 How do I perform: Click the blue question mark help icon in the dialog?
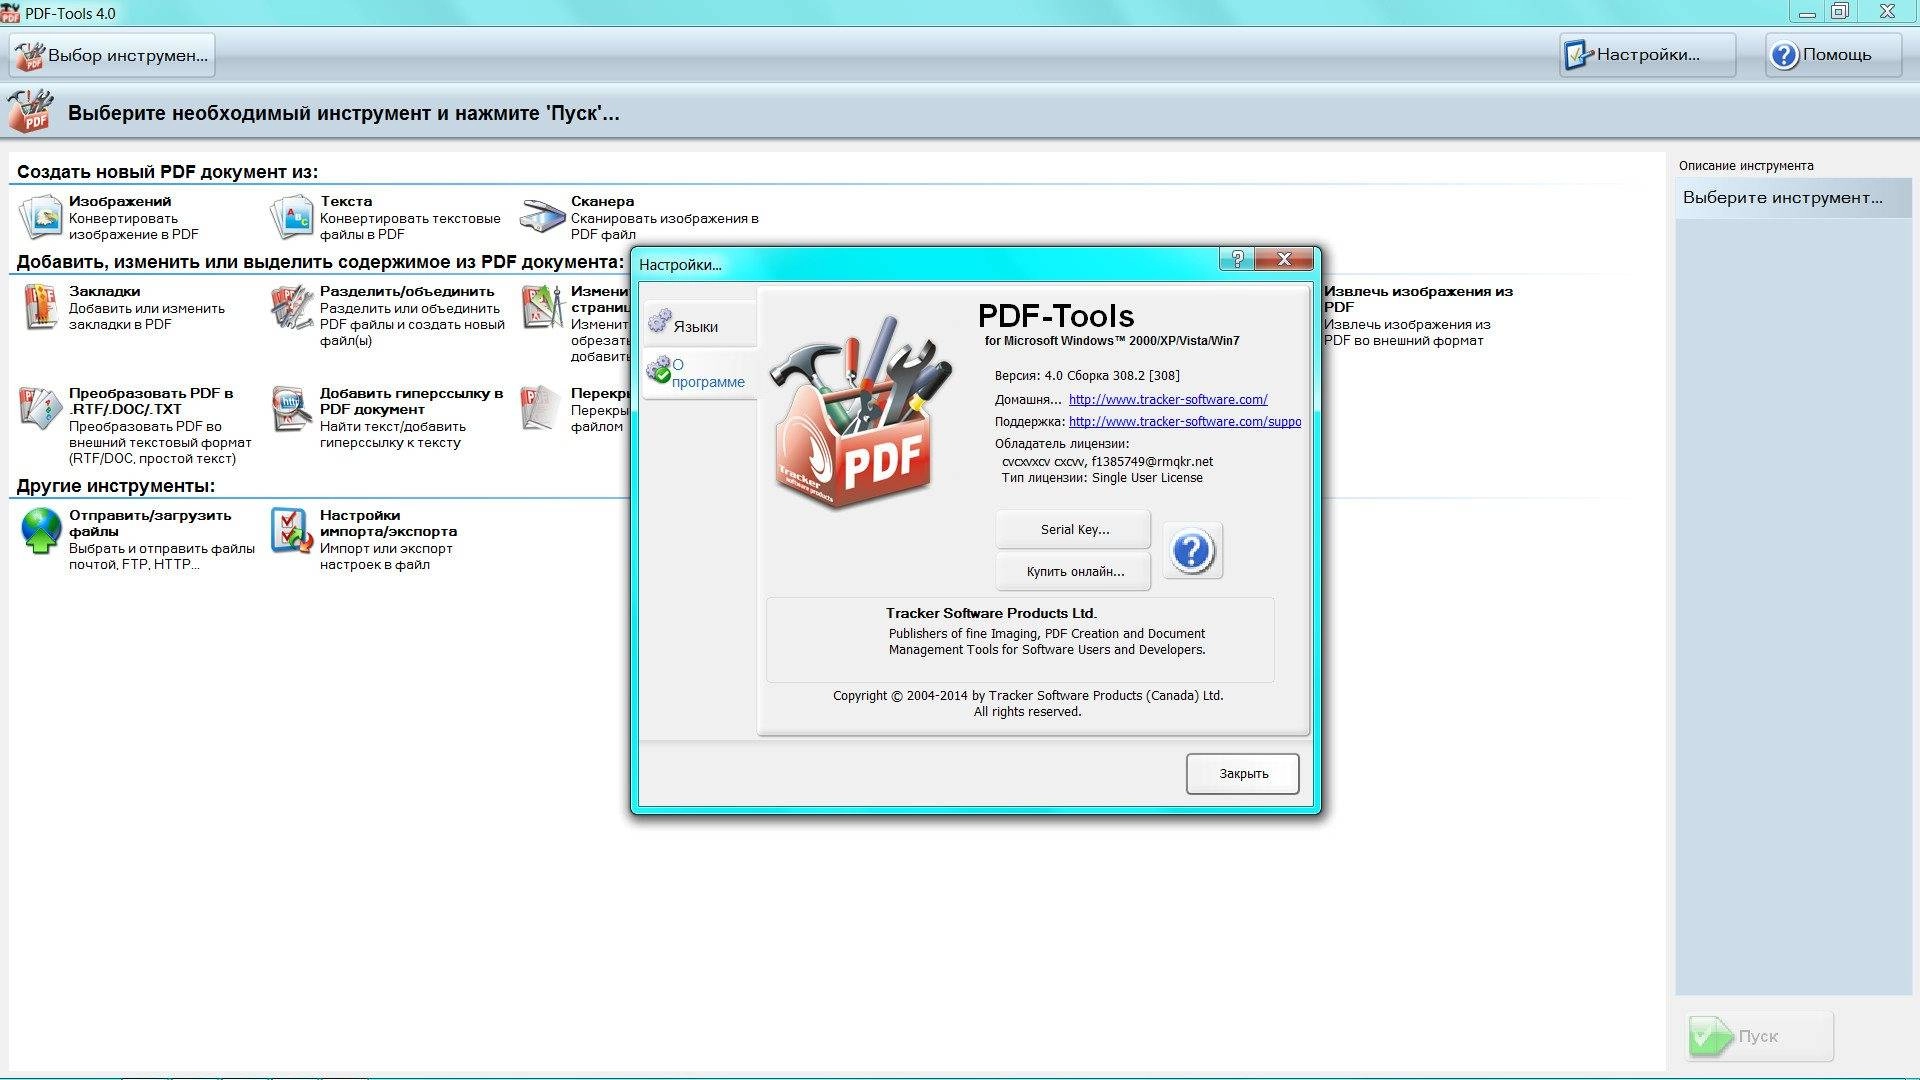(1193, 551)
